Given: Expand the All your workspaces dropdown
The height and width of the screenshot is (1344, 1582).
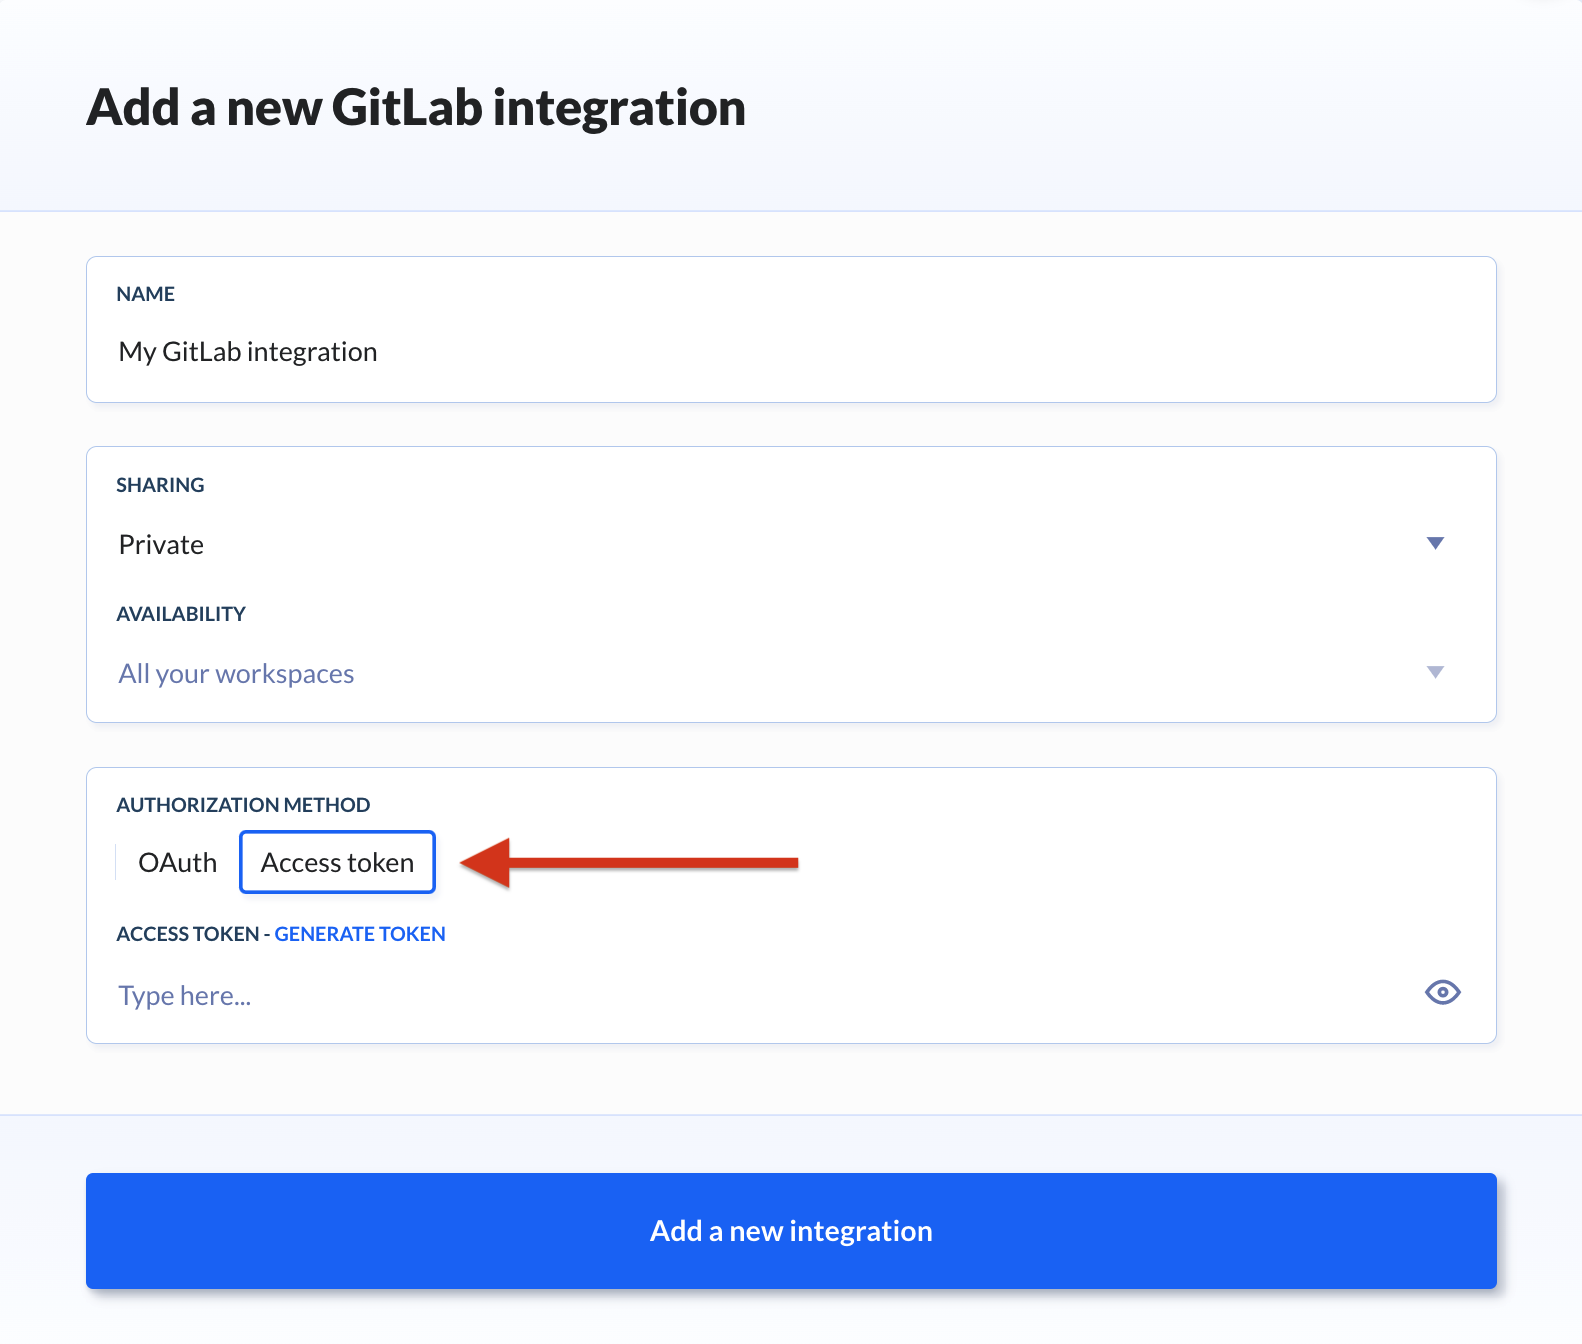Looking at the screenshot, I should pyautogui.click(x=782, y=673).
